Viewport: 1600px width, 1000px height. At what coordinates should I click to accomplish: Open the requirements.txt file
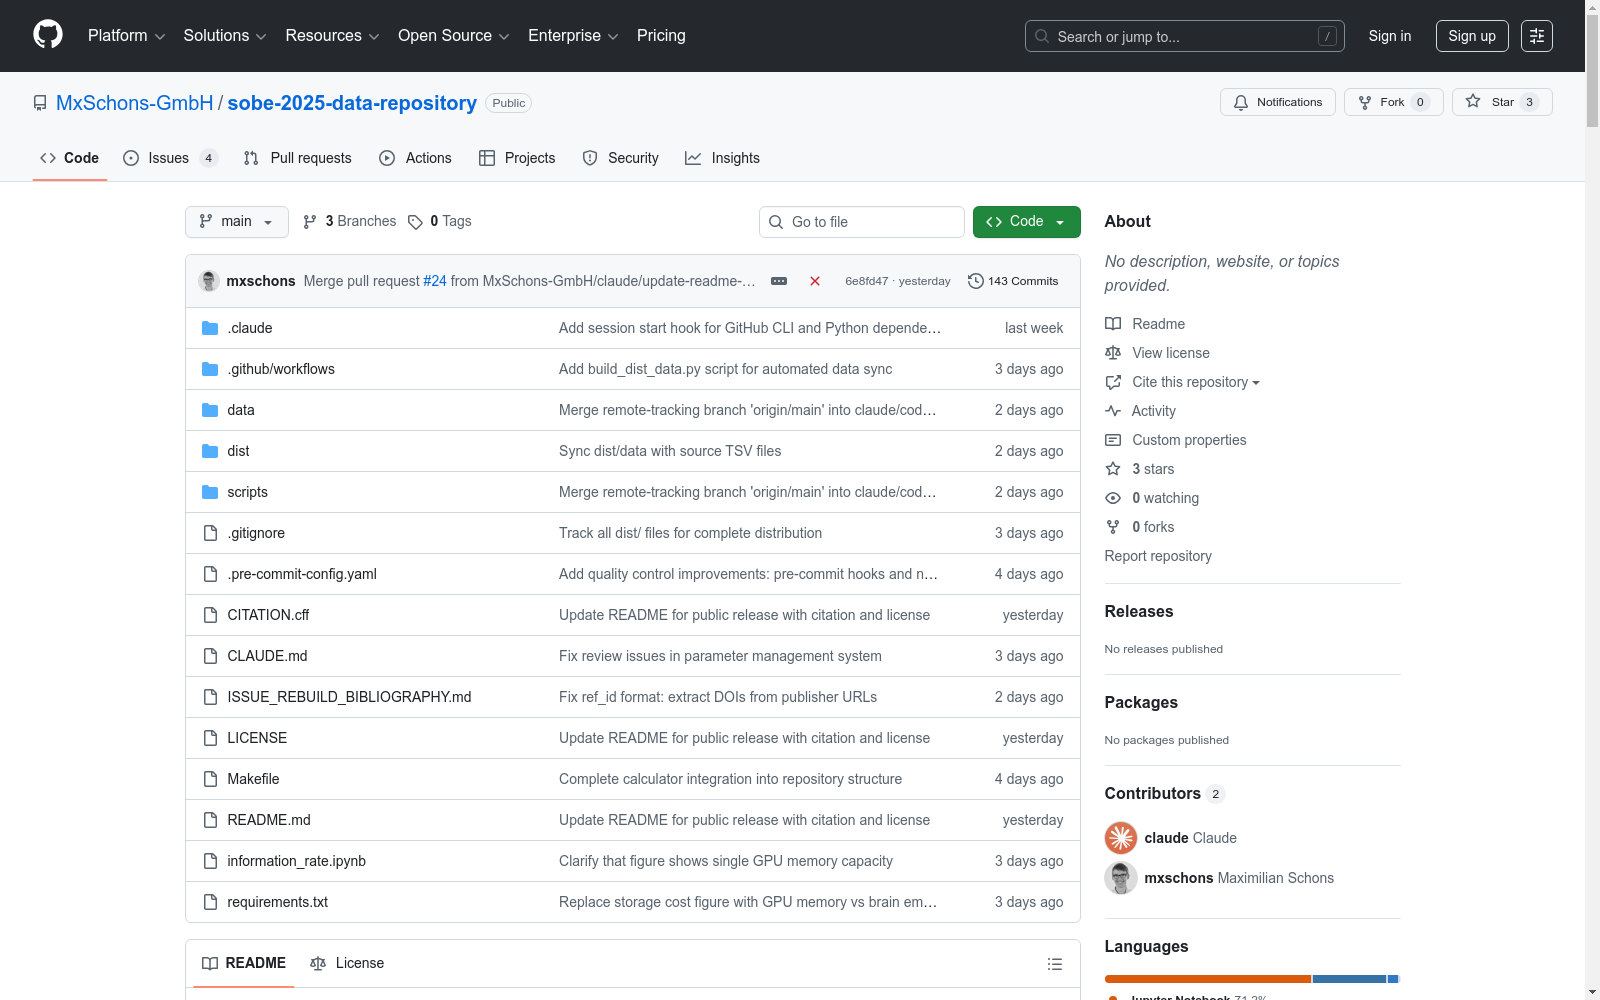pos(277,902)
